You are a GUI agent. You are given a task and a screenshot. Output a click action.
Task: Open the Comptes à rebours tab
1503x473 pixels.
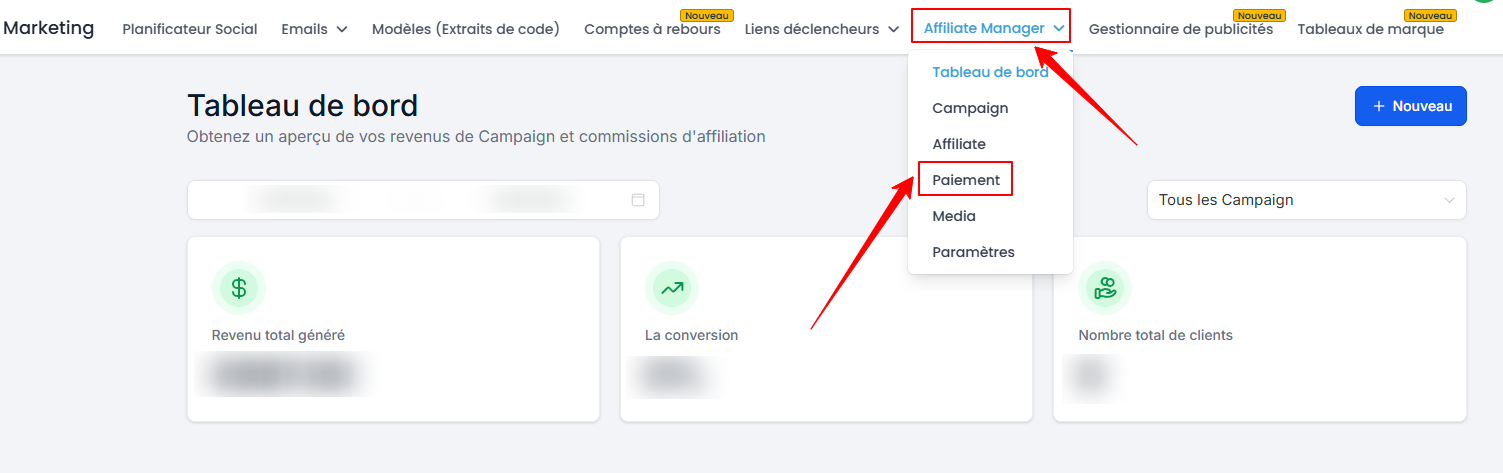(652, 30)
